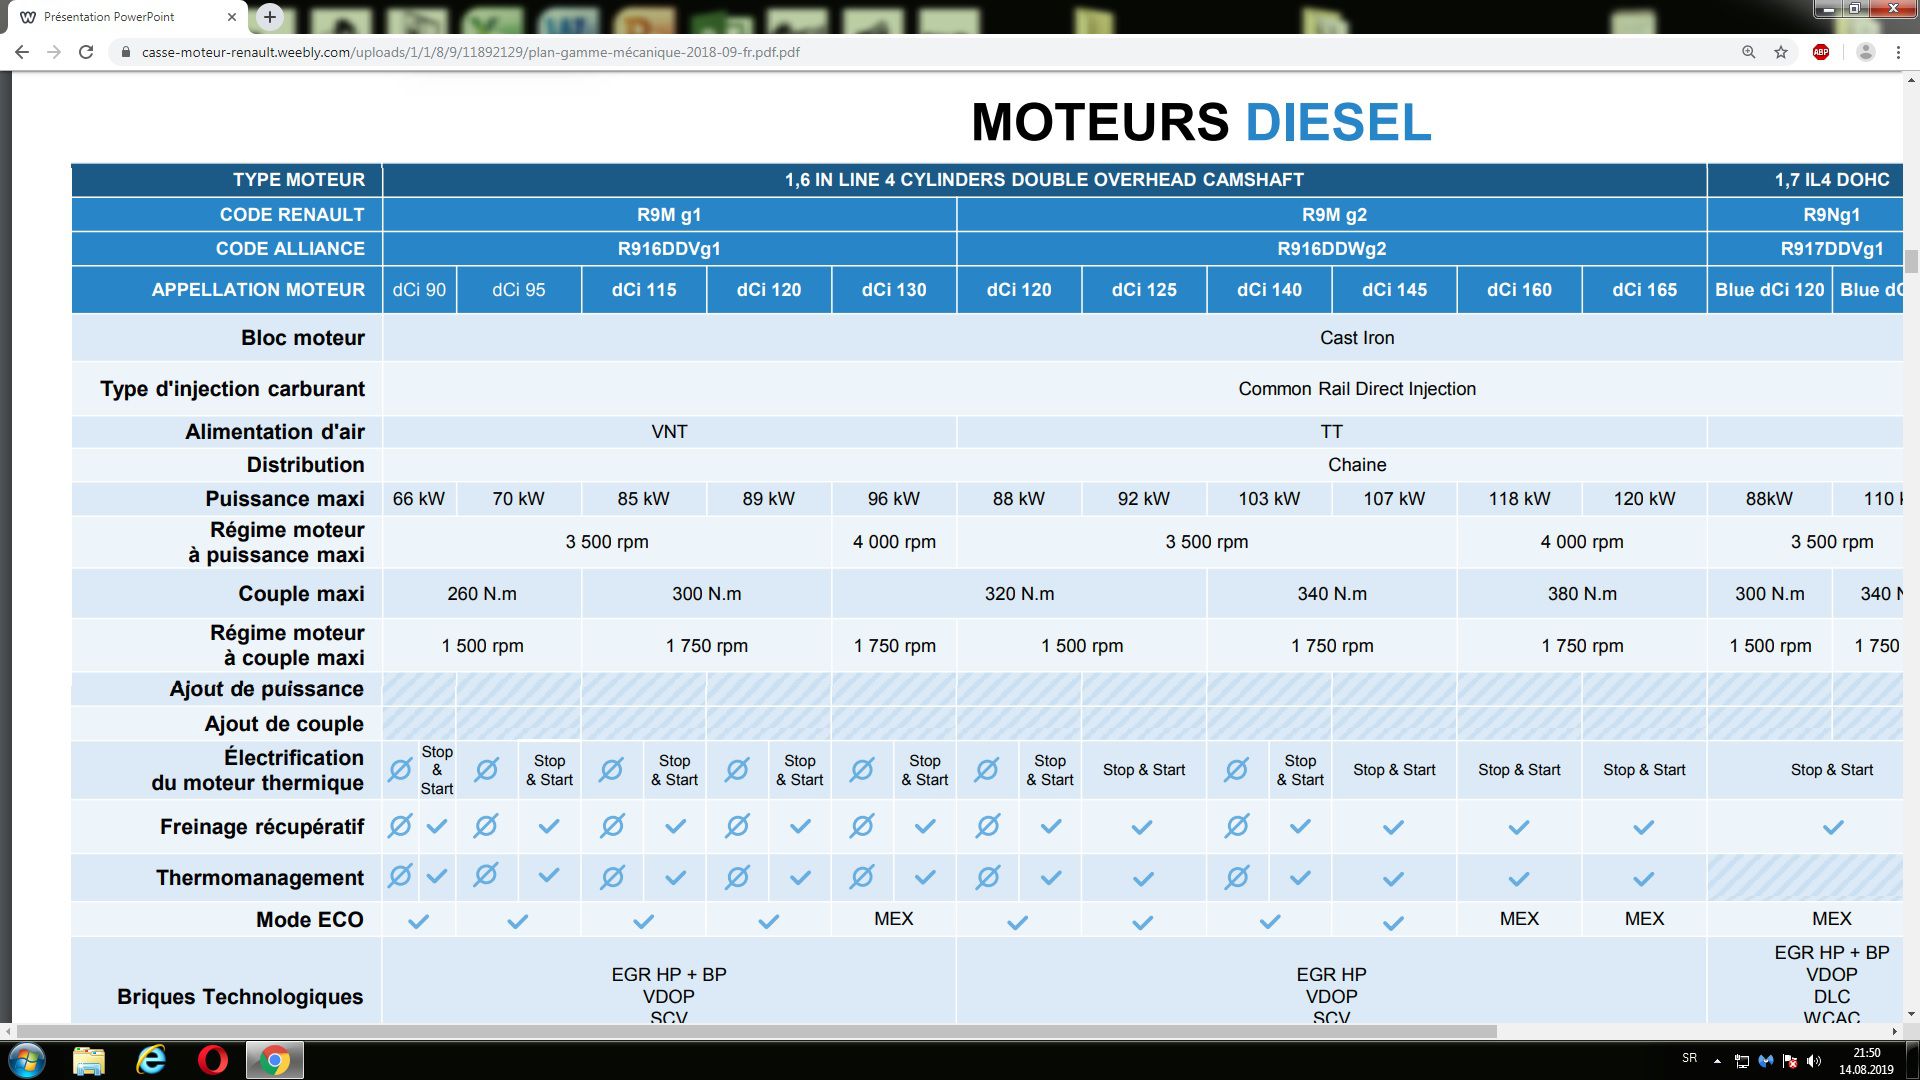Click the Briques Technologiques row label
The width and height of the screenshot is (1920, 1080).
pos(240,997)
